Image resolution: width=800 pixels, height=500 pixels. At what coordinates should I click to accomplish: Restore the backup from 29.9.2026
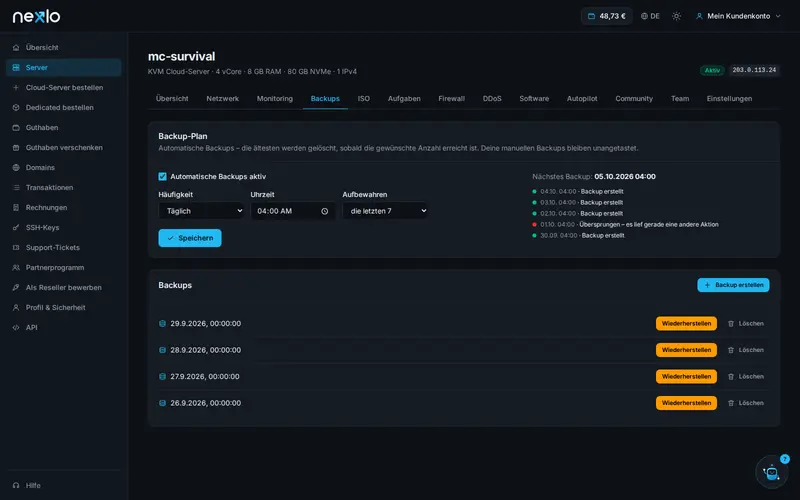pos(686,323)
